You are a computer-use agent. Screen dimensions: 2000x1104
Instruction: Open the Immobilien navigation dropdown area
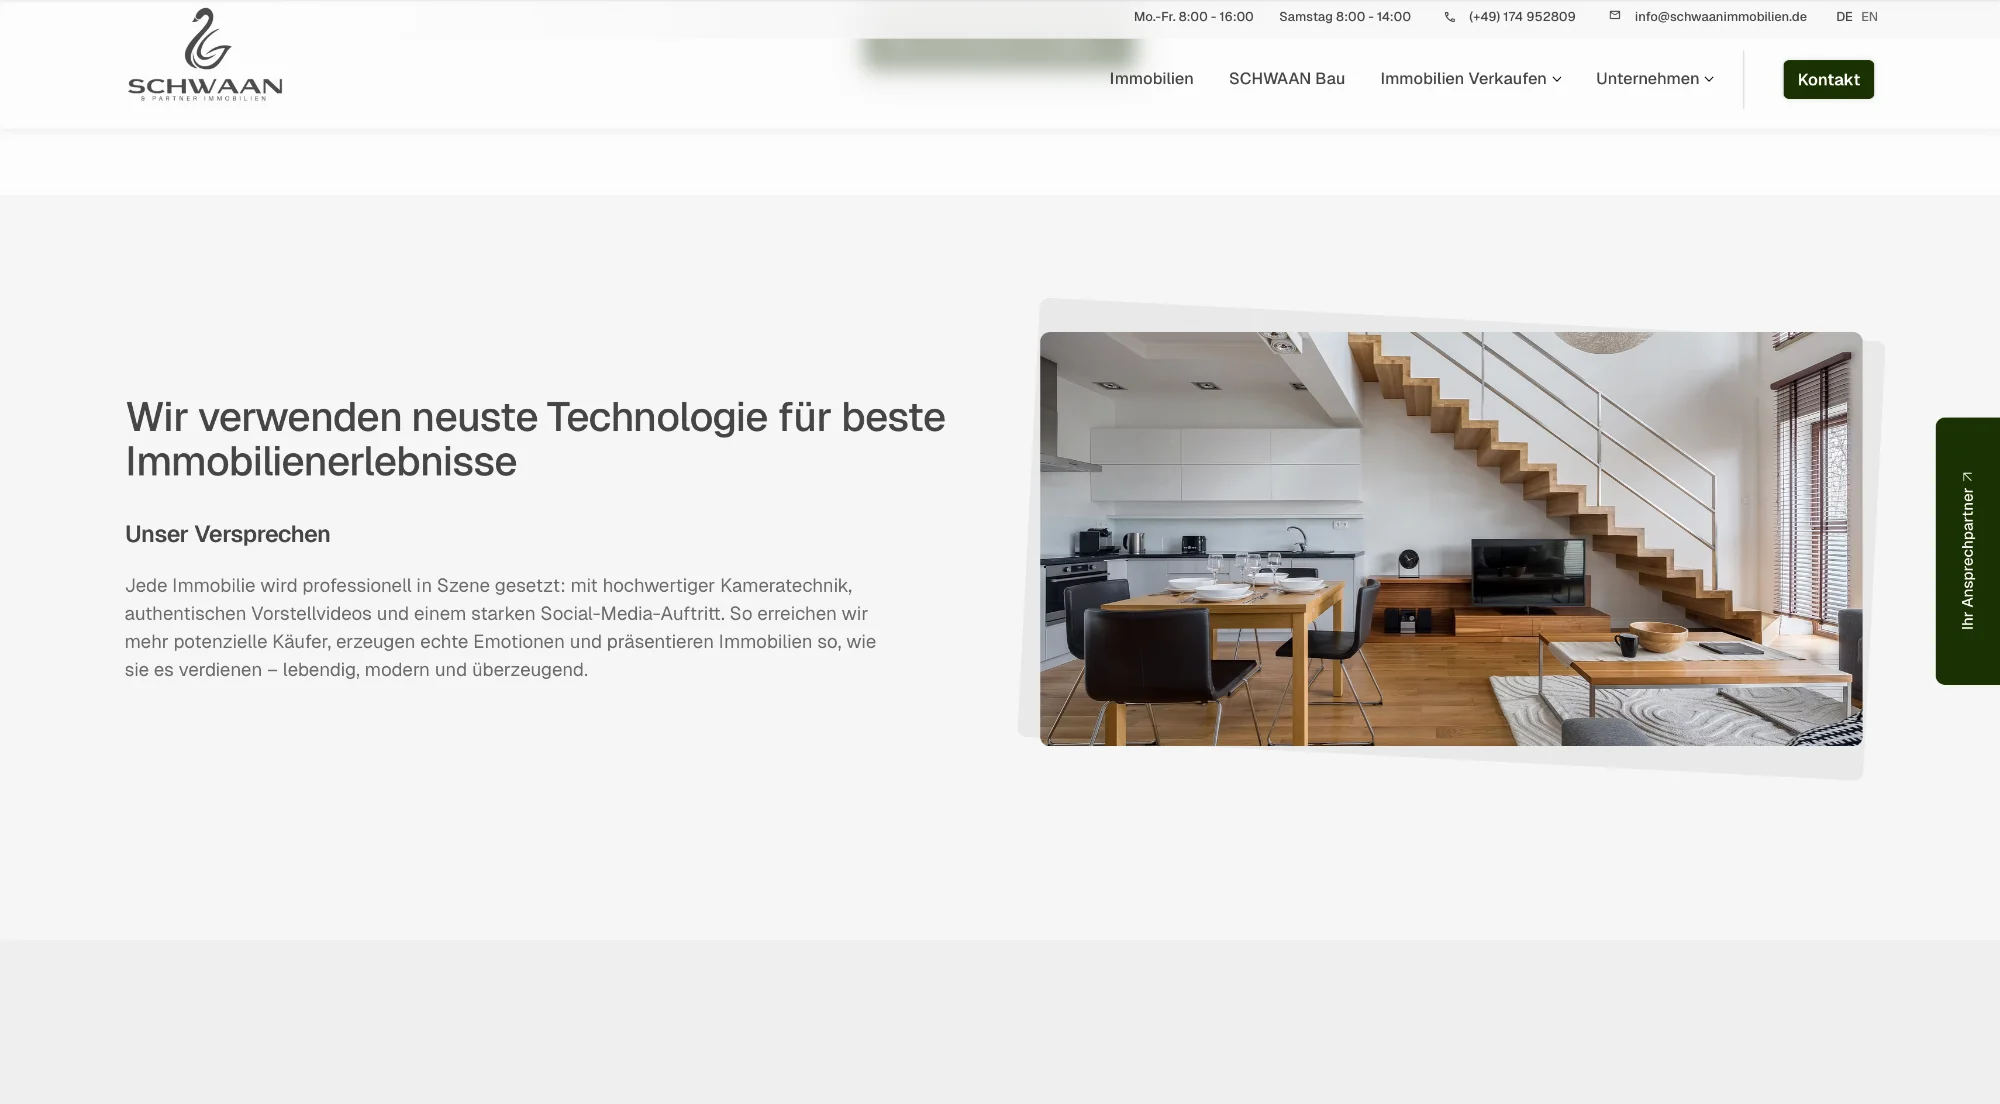[1151, 78]
